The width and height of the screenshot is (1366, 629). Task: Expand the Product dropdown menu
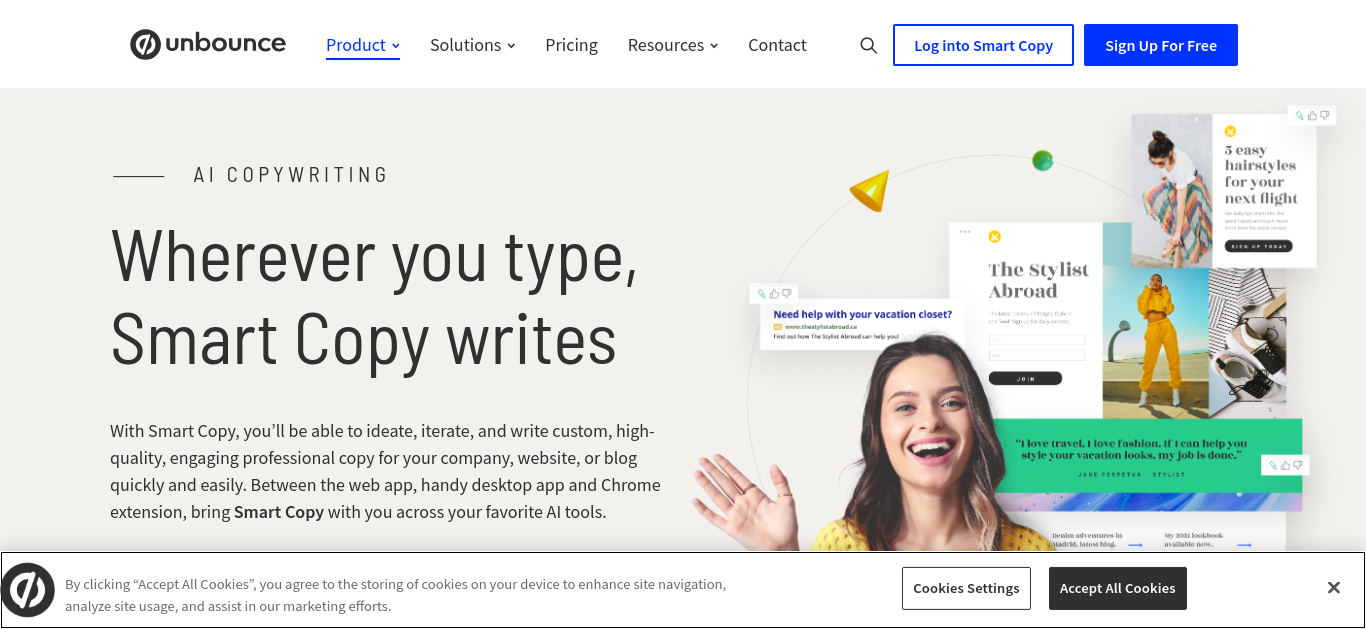coord(363,45)
